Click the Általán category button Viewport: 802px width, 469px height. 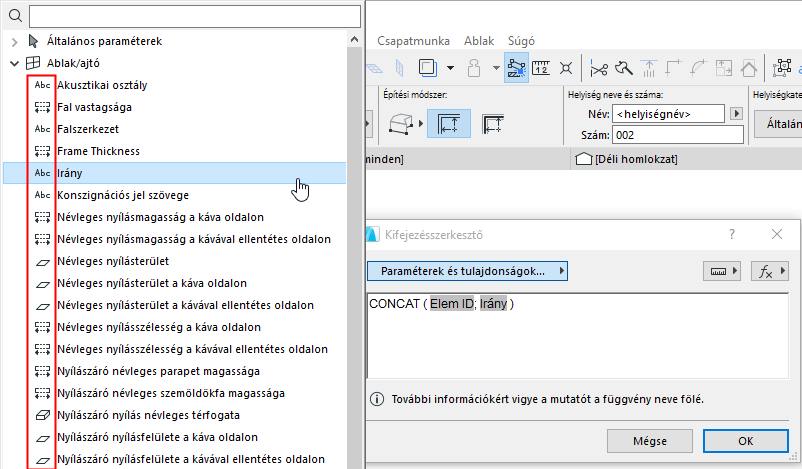tap(778, 124)
